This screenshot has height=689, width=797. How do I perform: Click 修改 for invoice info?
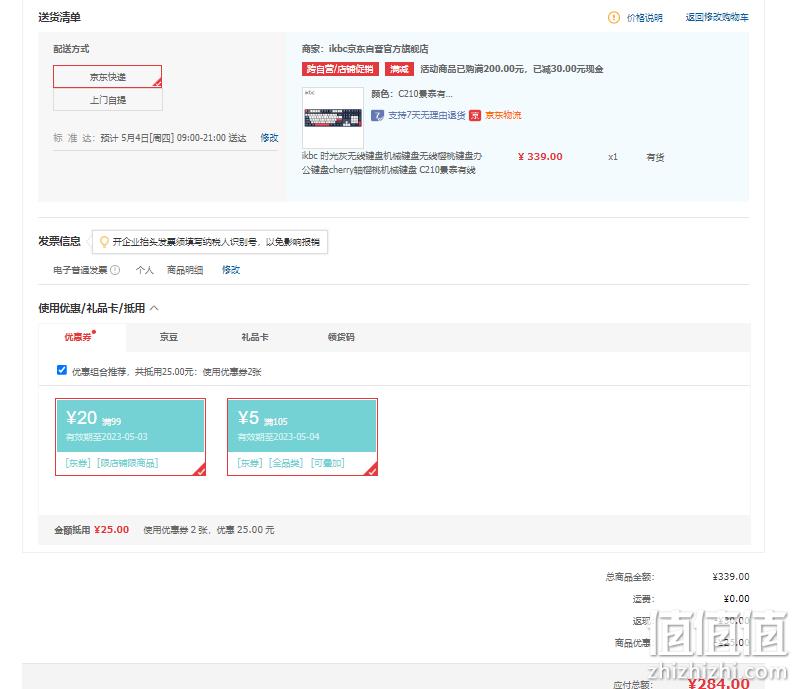point(231,270)
